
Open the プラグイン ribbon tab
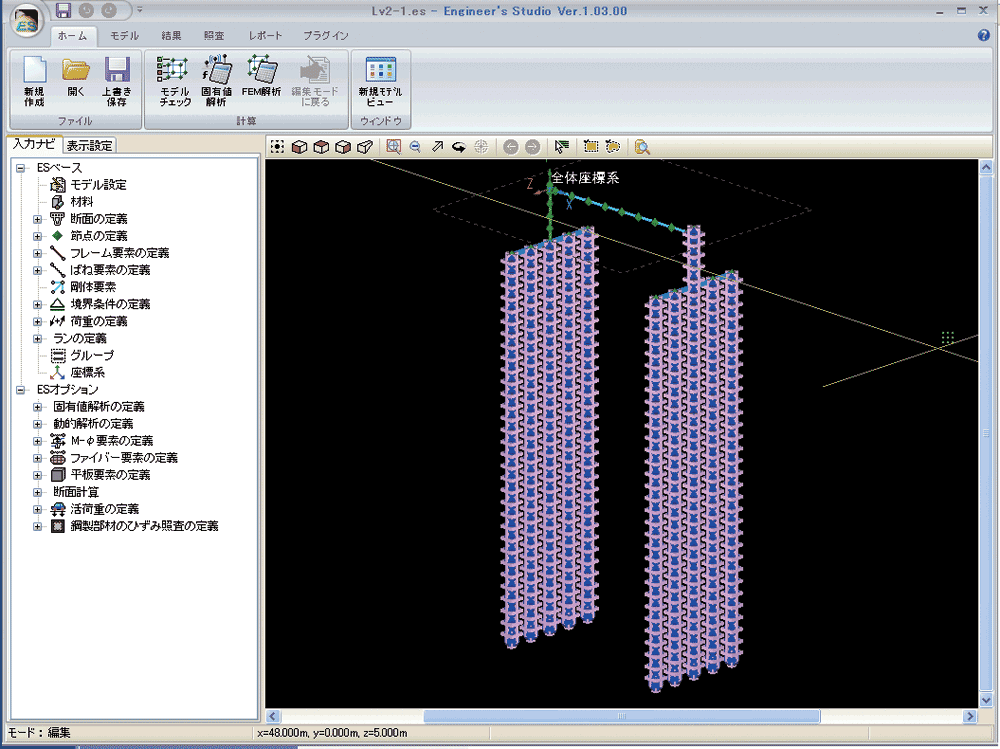tap(326, 36)
